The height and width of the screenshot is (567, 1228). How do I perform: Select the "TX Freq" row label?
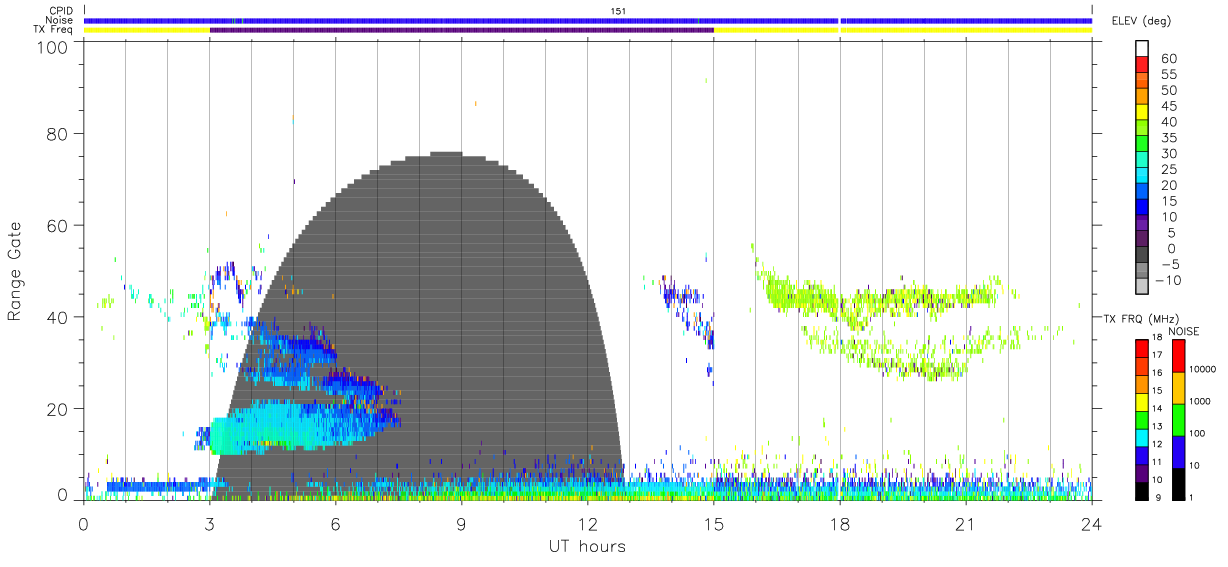point(54,30)
